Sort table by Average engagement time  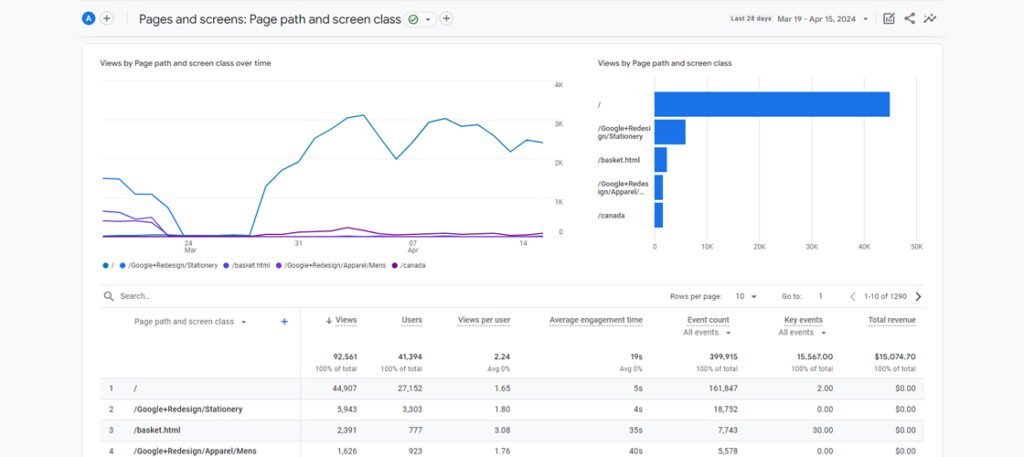(595, 320)
